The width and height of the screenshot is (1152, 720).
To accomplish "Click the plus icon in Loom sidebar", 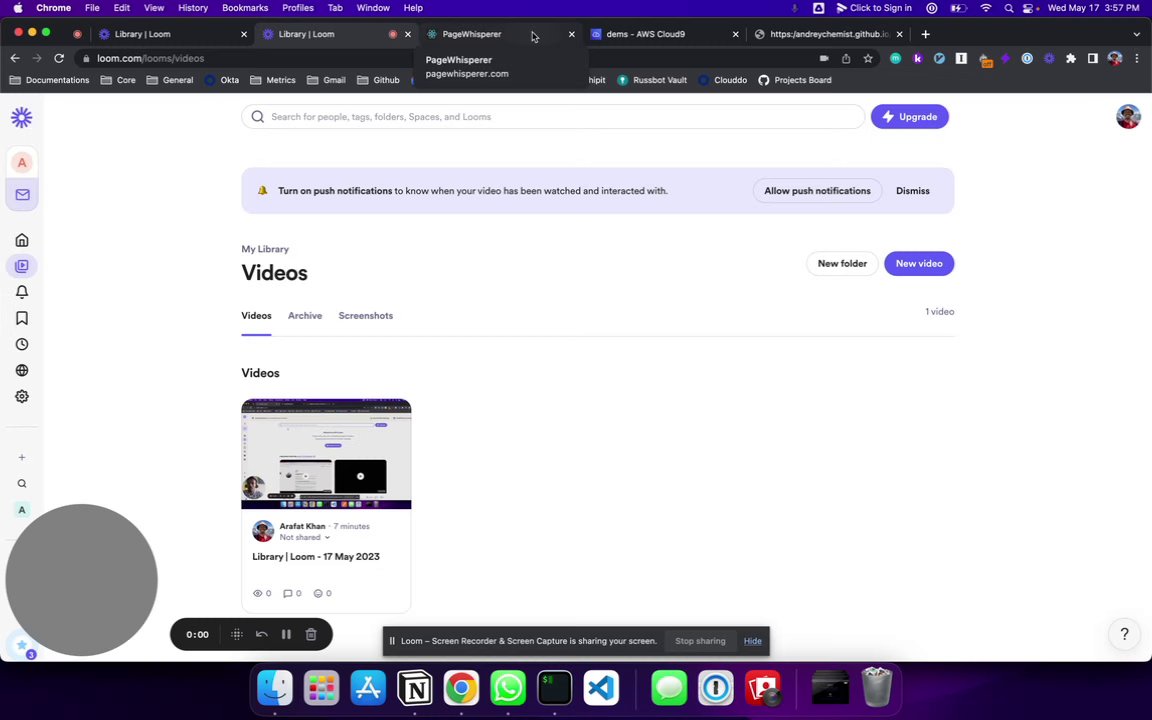I will coord(22,457).
